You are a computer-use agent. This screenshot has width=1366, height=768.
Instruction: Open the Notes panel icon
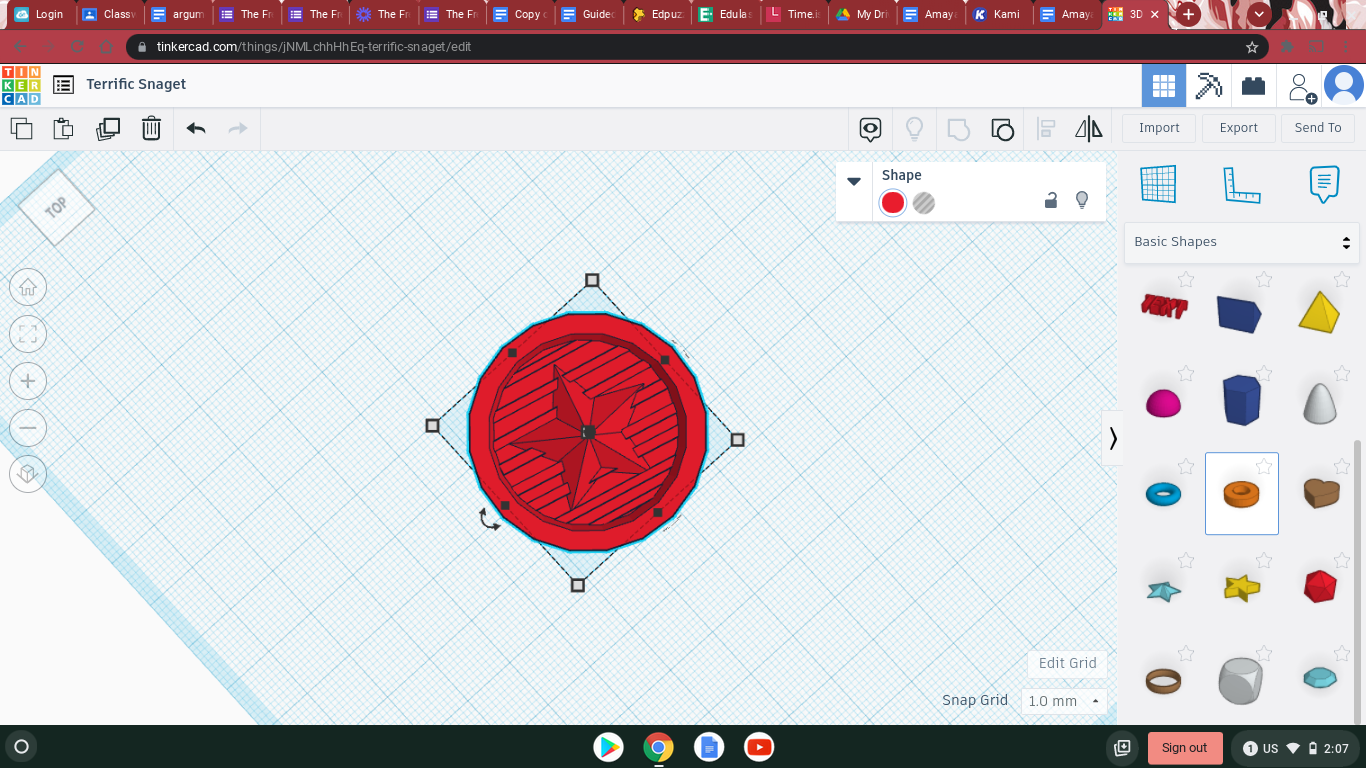click(x=1324, y=184)
